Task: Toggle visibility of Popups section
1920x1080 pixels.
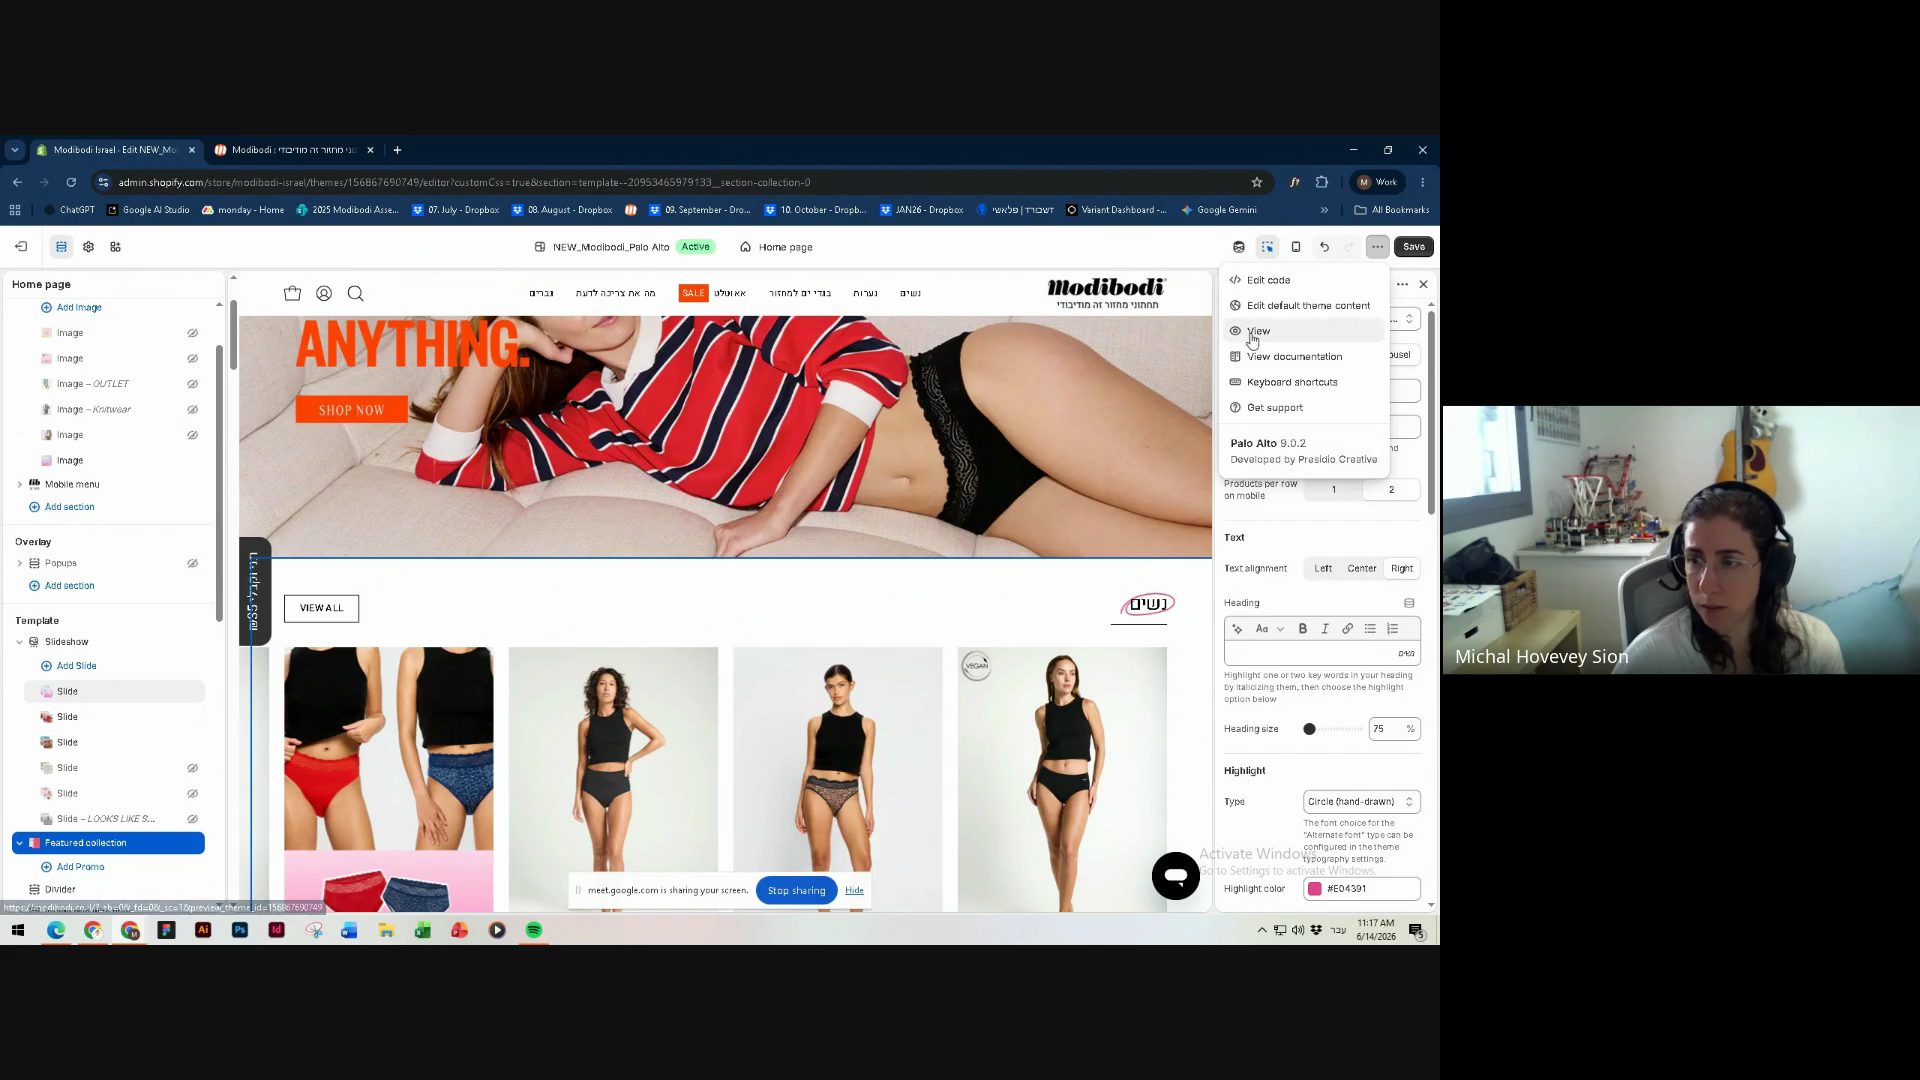Action: click(x=193, y=563)
